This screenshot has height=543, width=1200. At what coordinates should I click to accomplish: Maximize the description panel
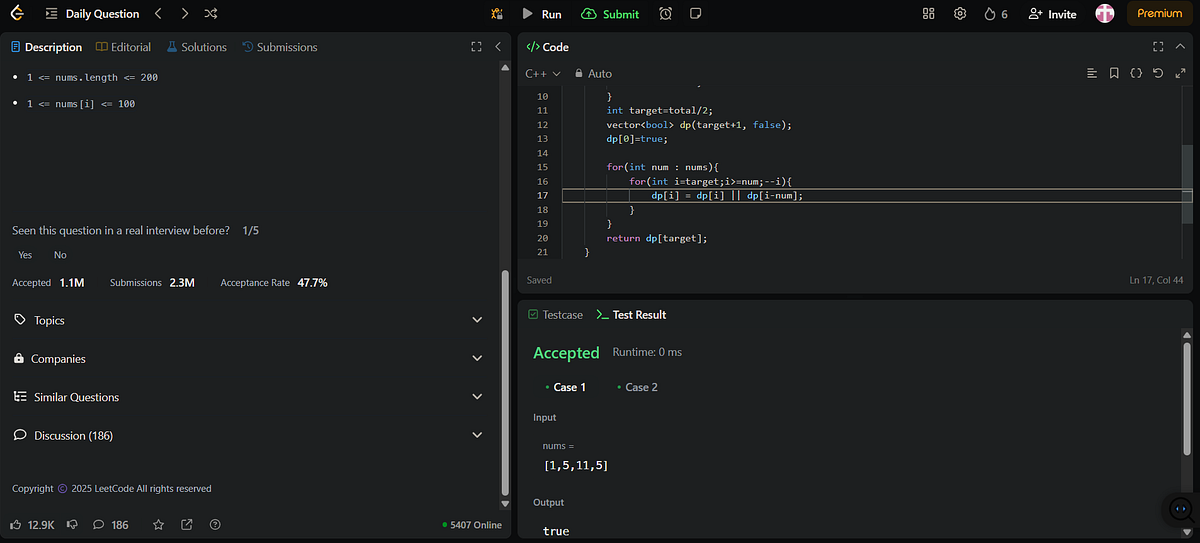(476, 47)
